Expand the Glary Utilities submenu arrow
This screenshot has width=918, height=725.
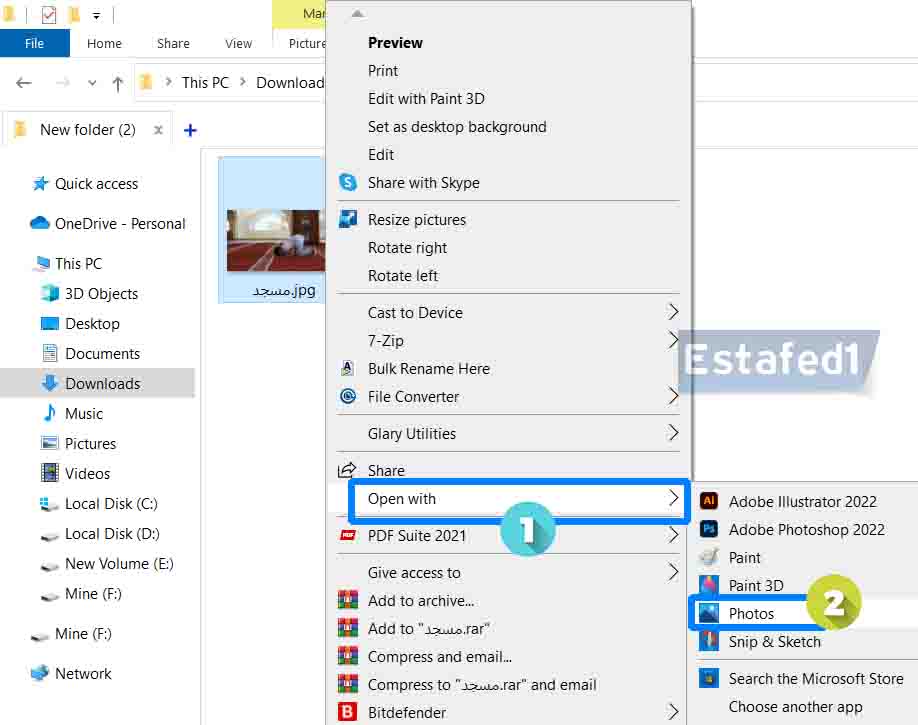click(x=673, y=434)
